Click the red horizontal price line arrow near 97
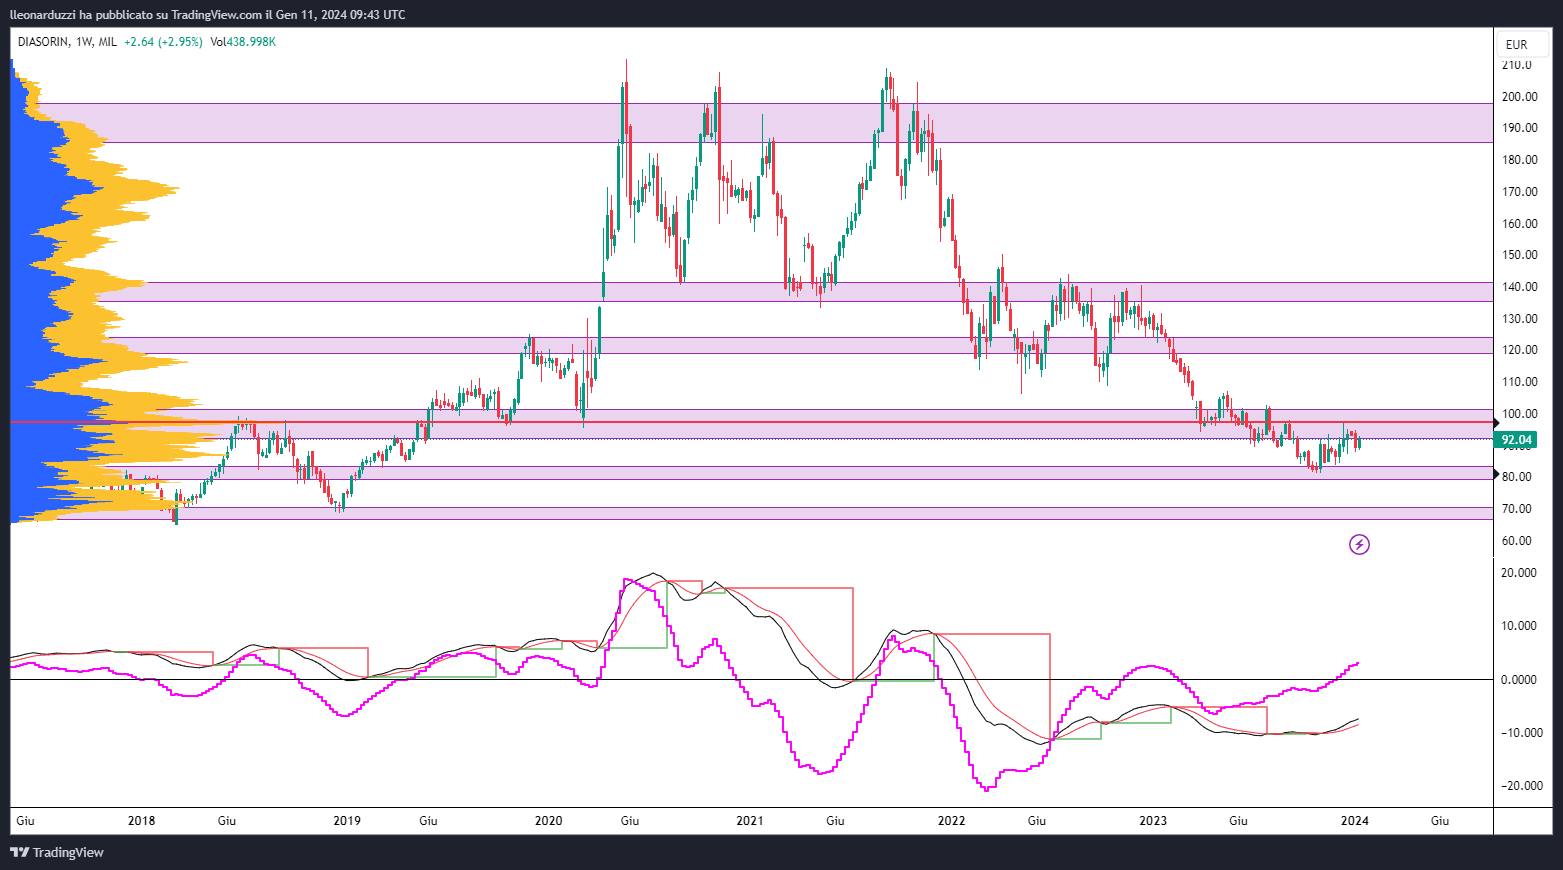Viewport: 1563px width, 870px height. pos(1497,423)
